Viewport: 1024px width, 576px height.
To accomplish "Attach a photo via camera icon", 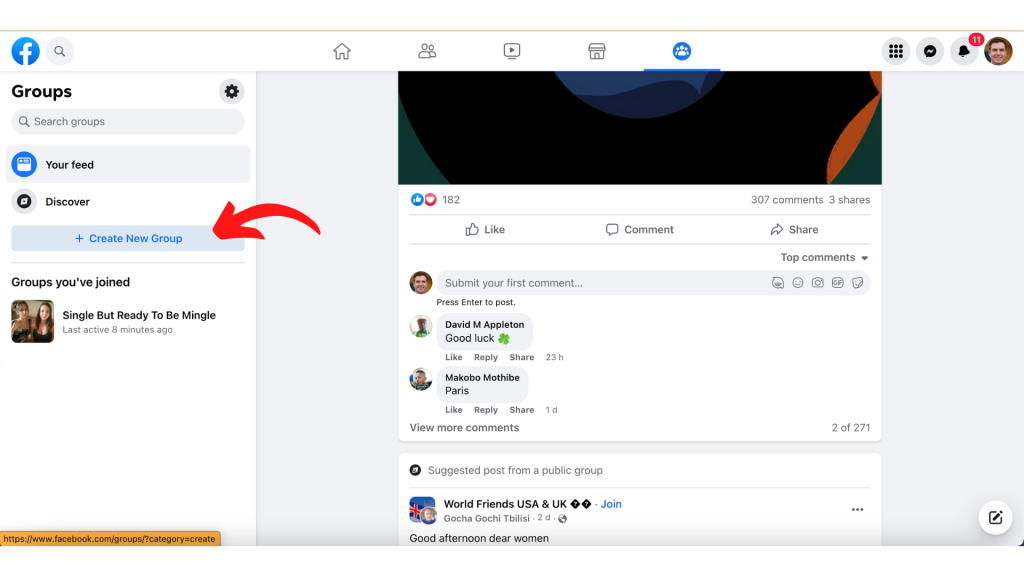I will [x=818, y=283].
